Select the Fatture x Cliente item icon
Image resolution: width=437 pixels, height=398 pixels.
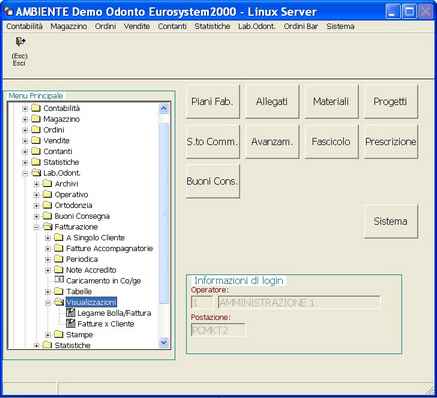point(70,323)
